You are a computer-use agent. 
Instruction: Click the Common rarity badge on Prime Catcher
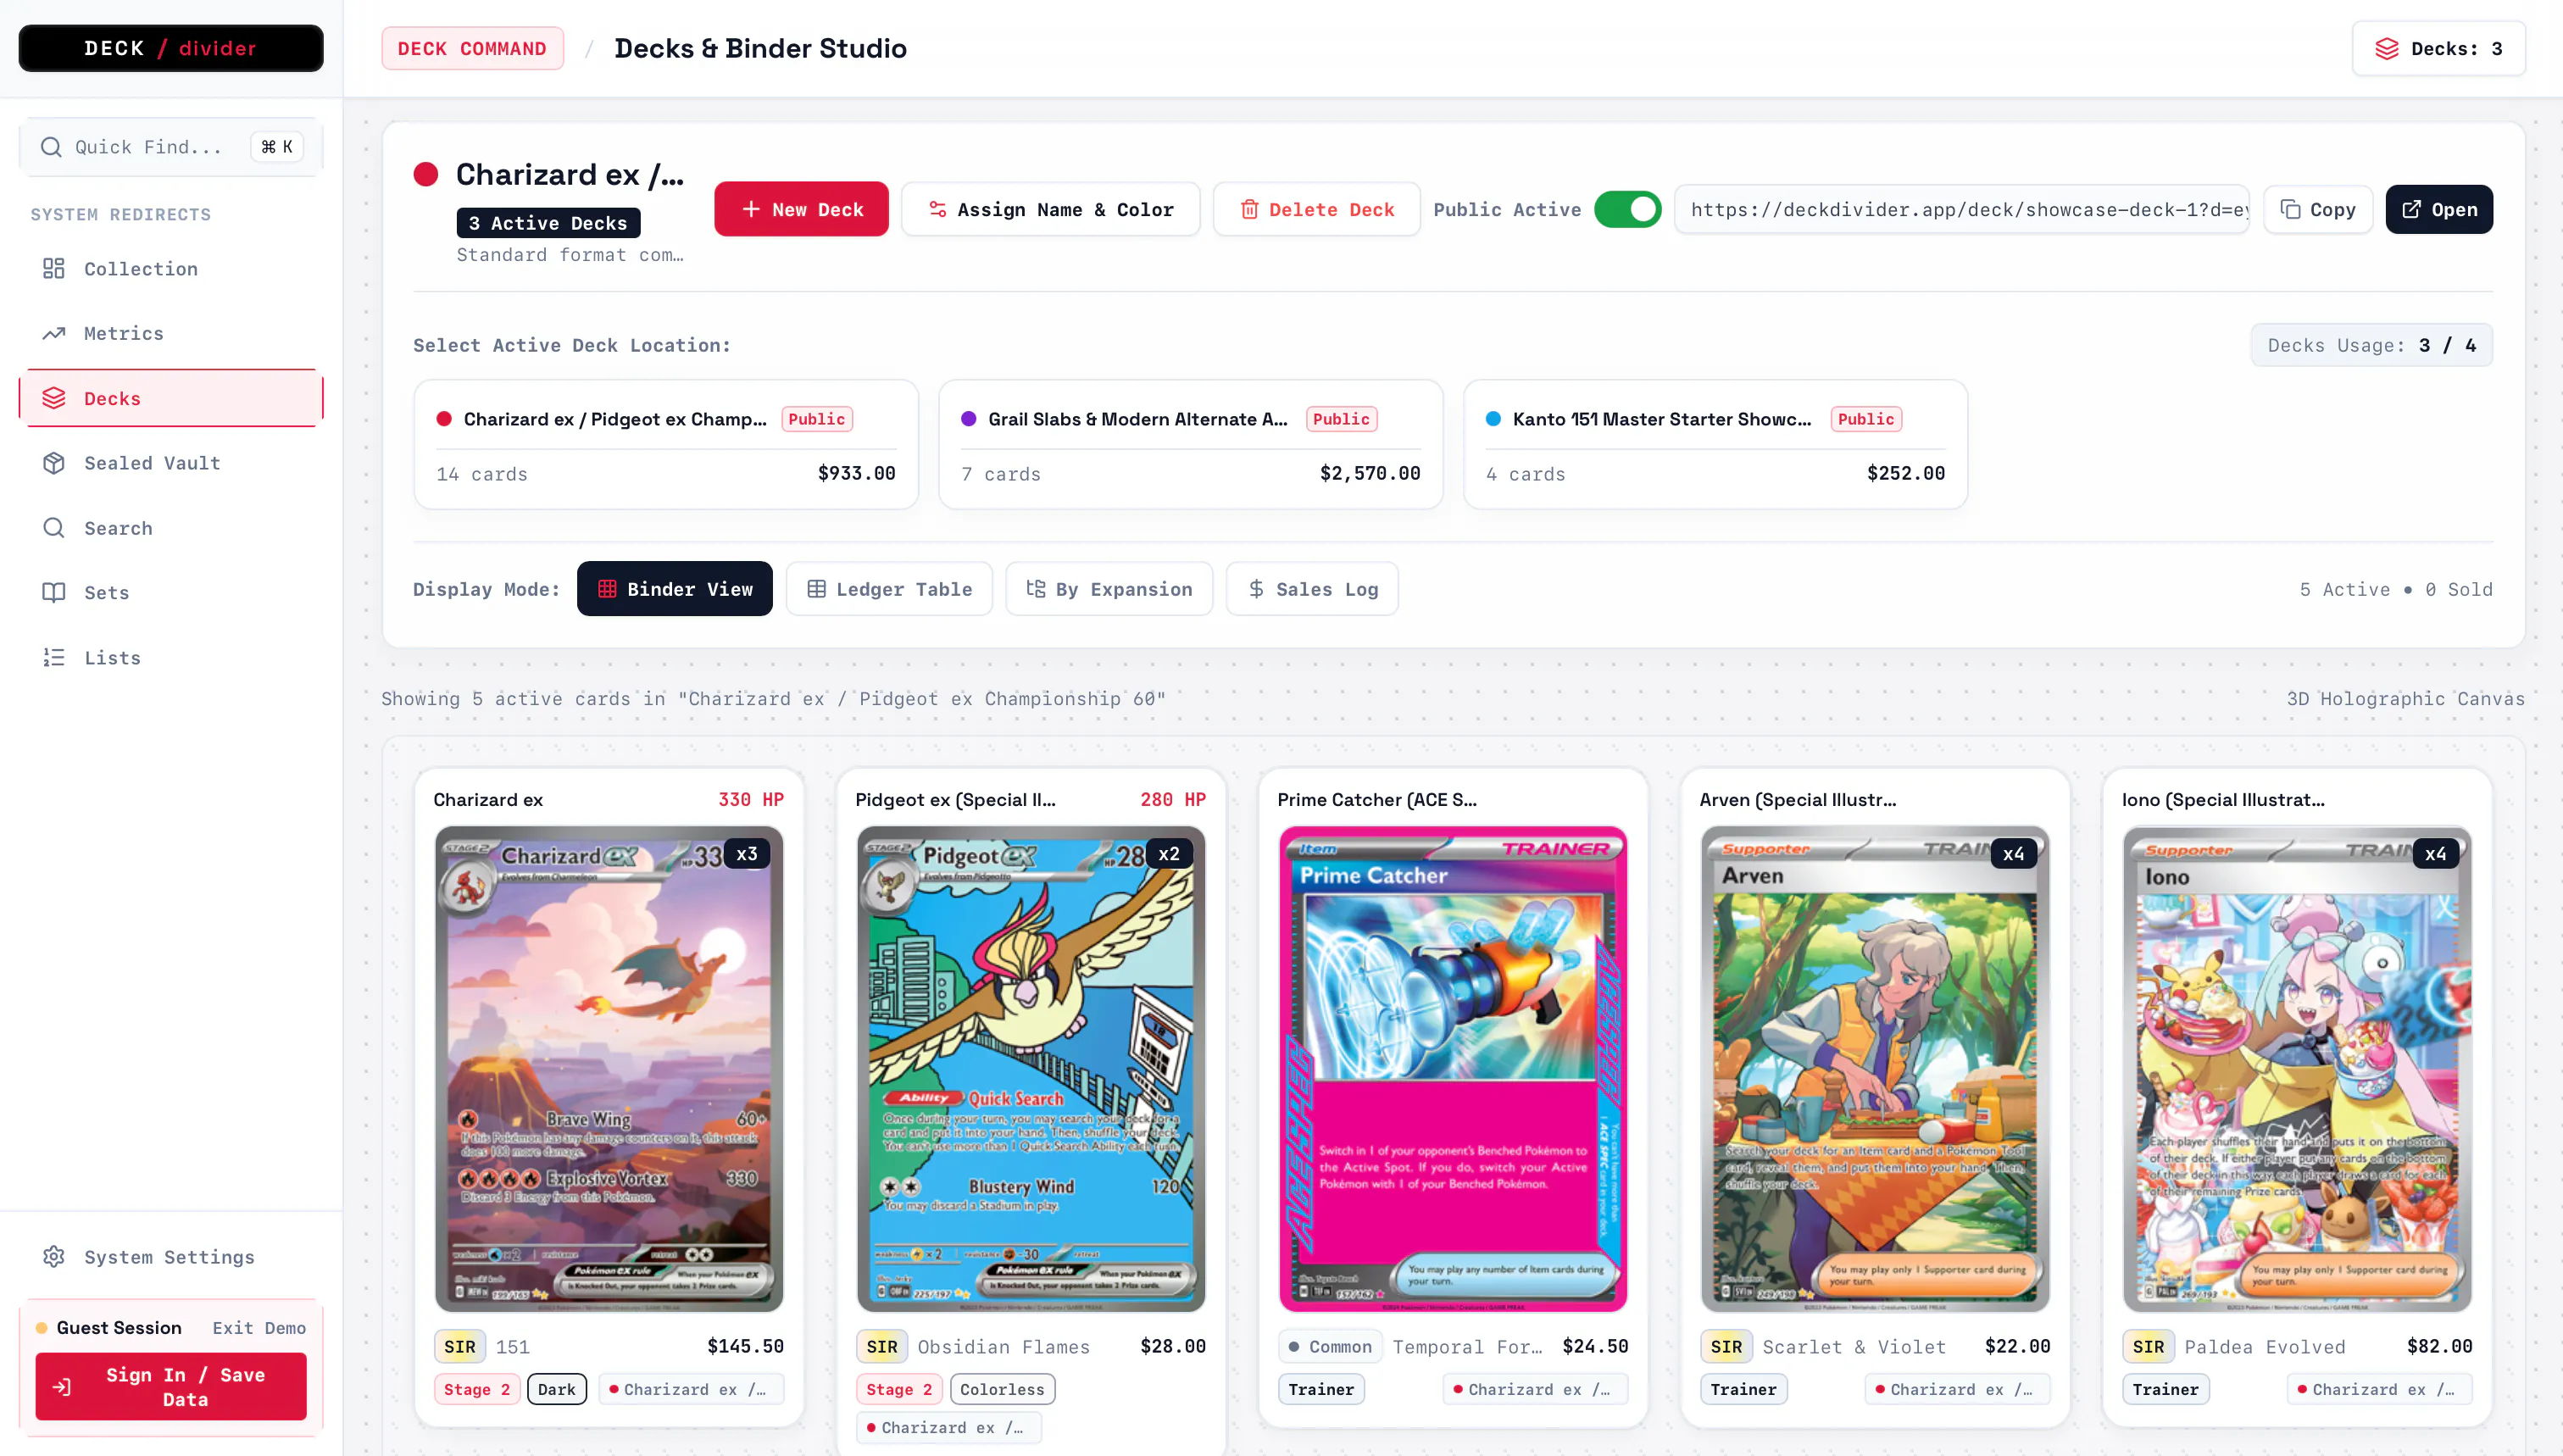pos(1331,1347)
